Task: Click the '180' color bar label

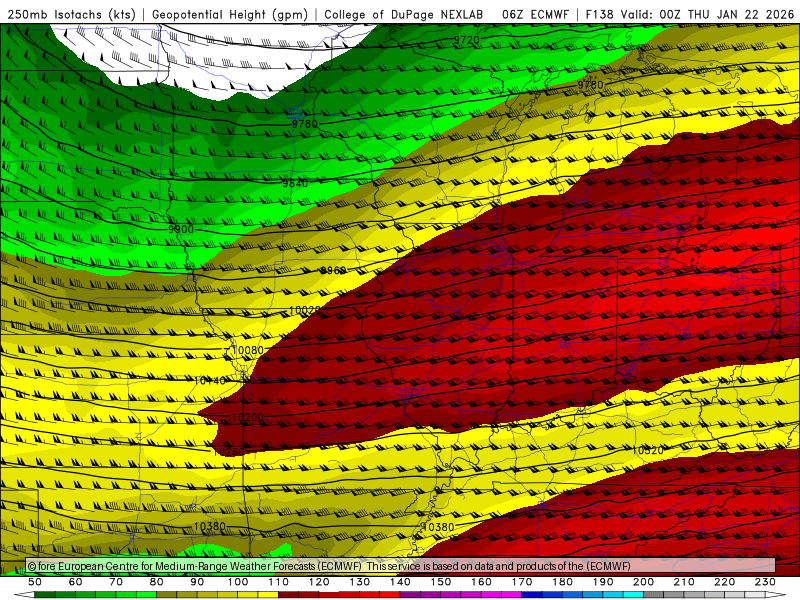Action: [x=562, y=582]
